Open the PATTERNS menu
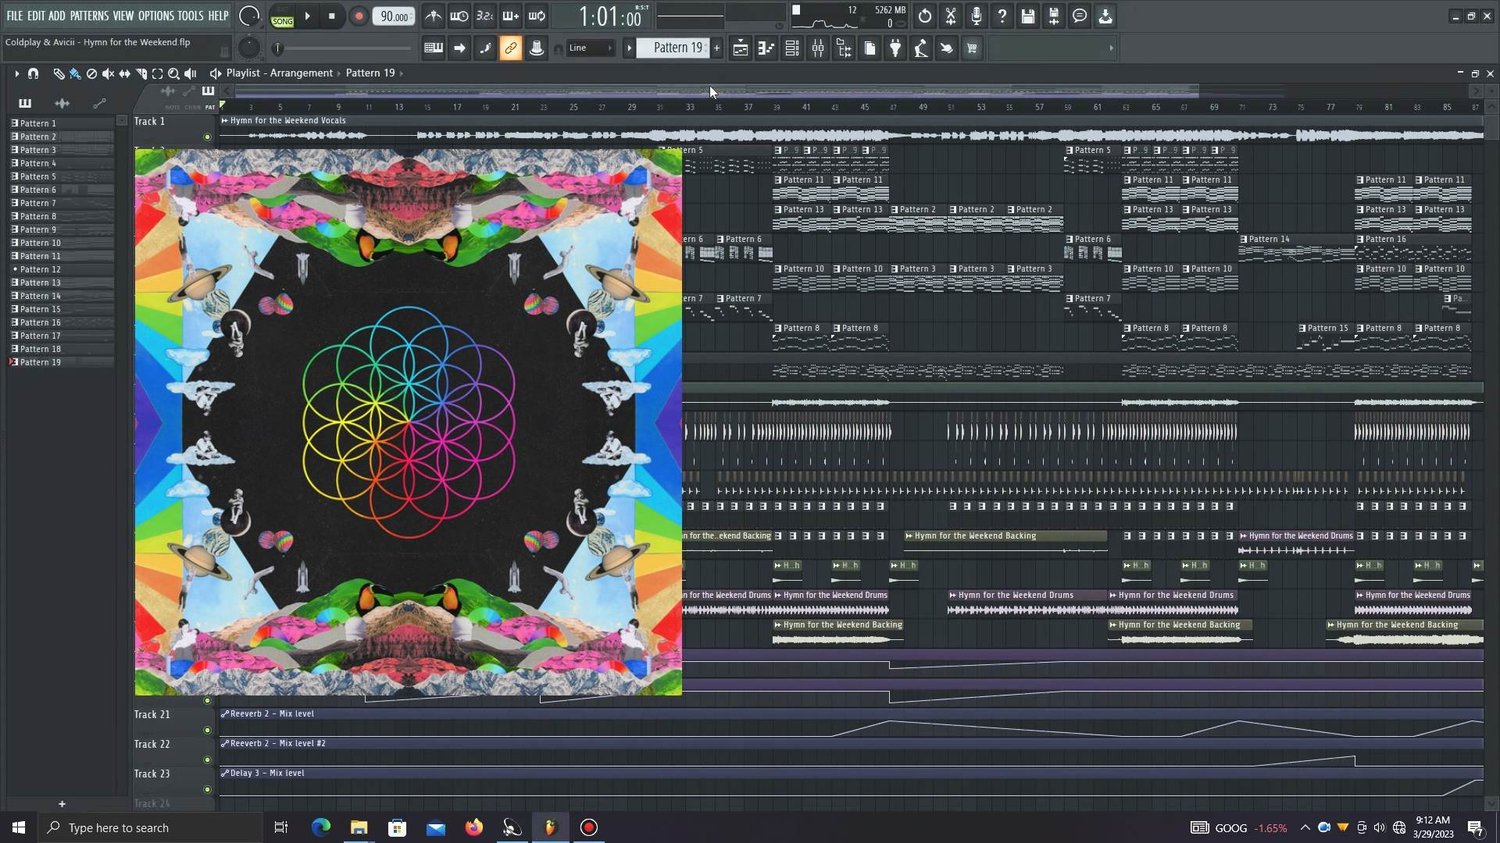Viewport: 1500px width, 843px height. click(x=89, y=16)
